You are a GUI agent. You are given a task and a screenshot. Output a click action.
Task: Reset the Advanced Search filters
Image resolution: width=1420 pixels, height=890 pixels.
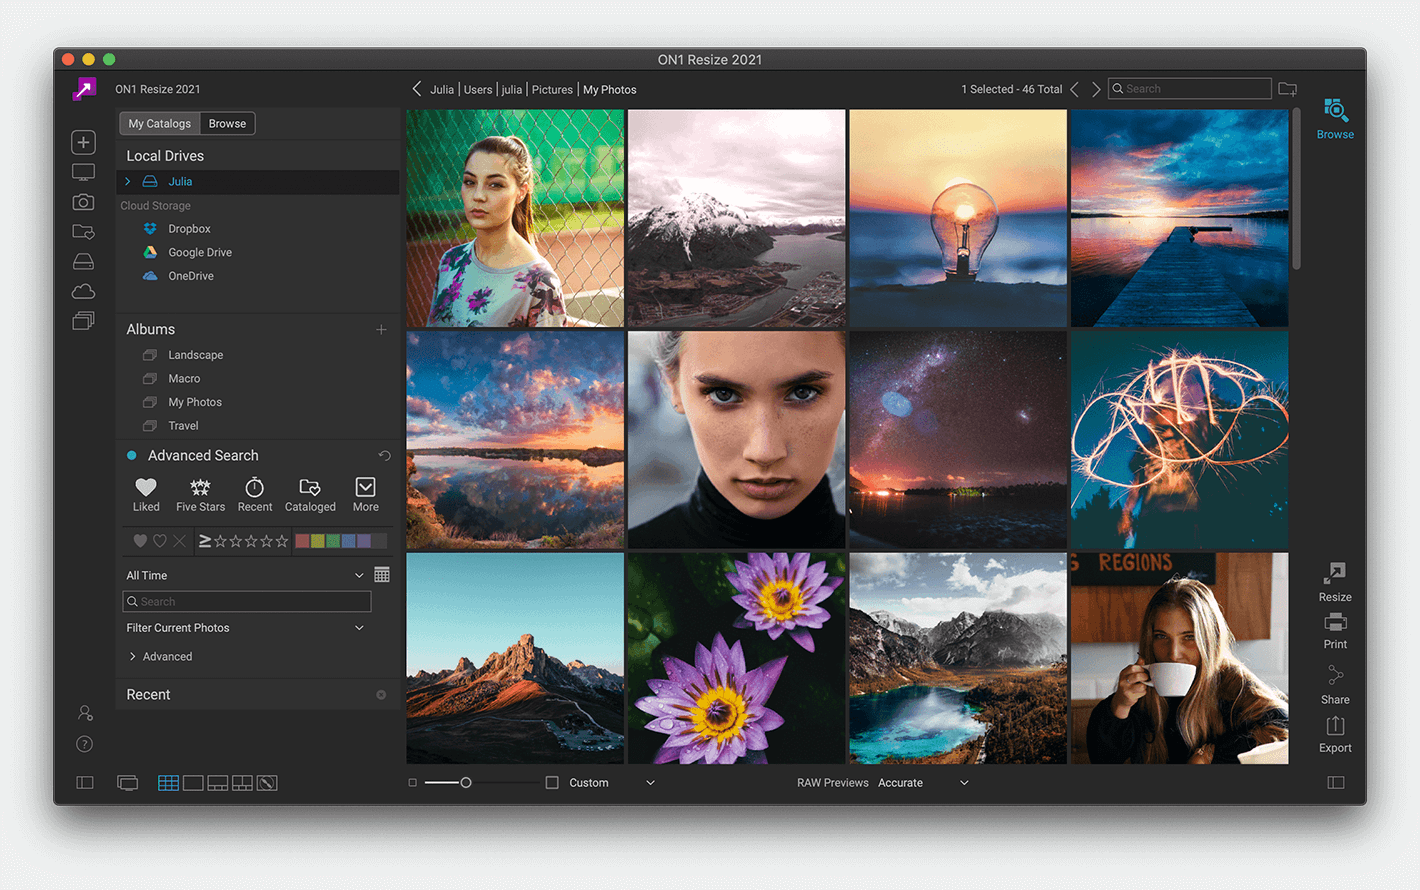pos(385,456)
